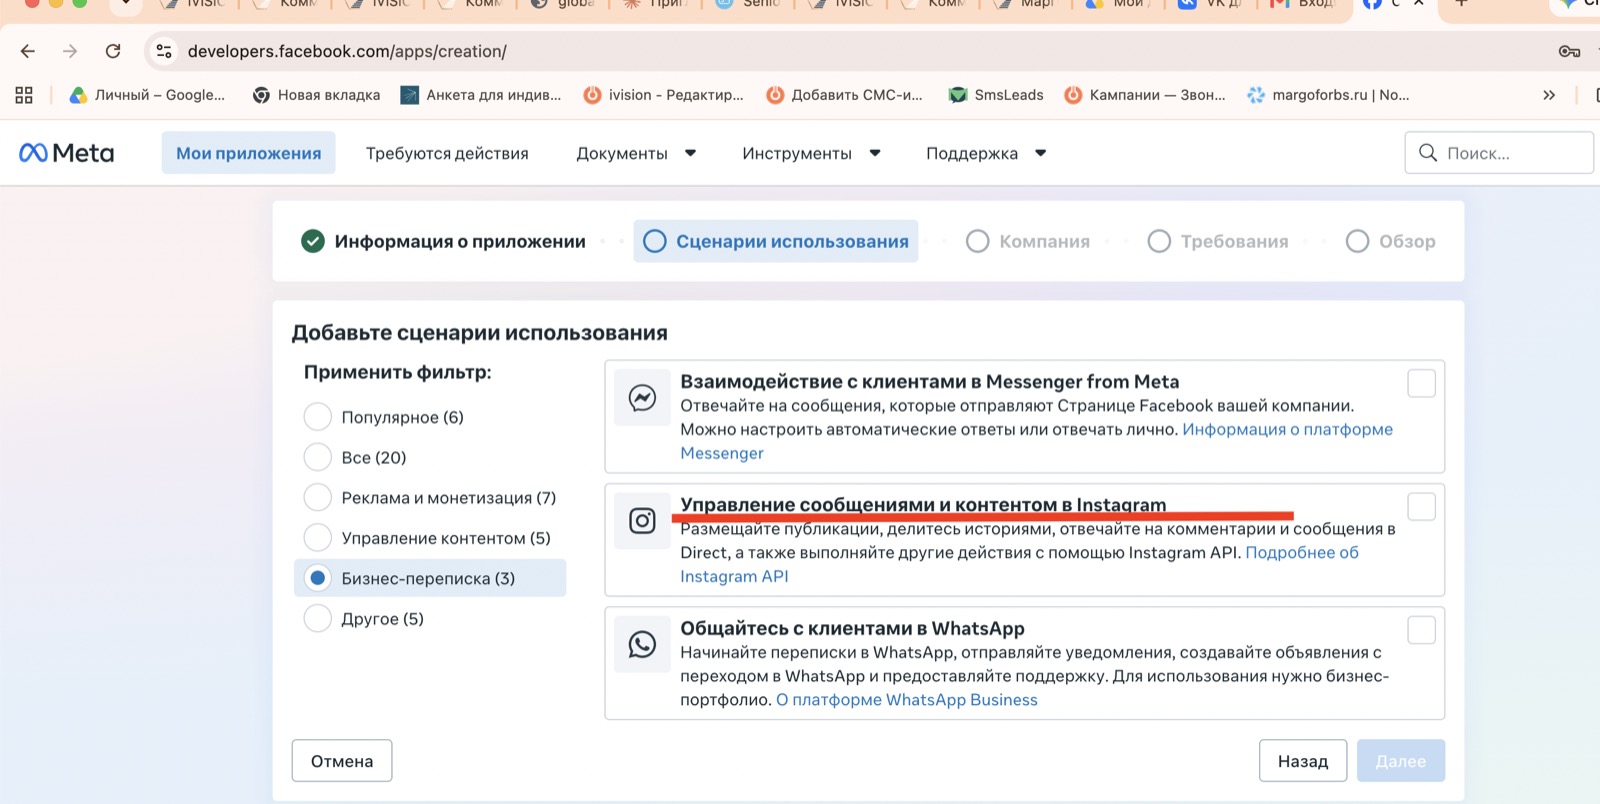
Task: Expand the Инструменты dropdown
Action: coord(811,153)
